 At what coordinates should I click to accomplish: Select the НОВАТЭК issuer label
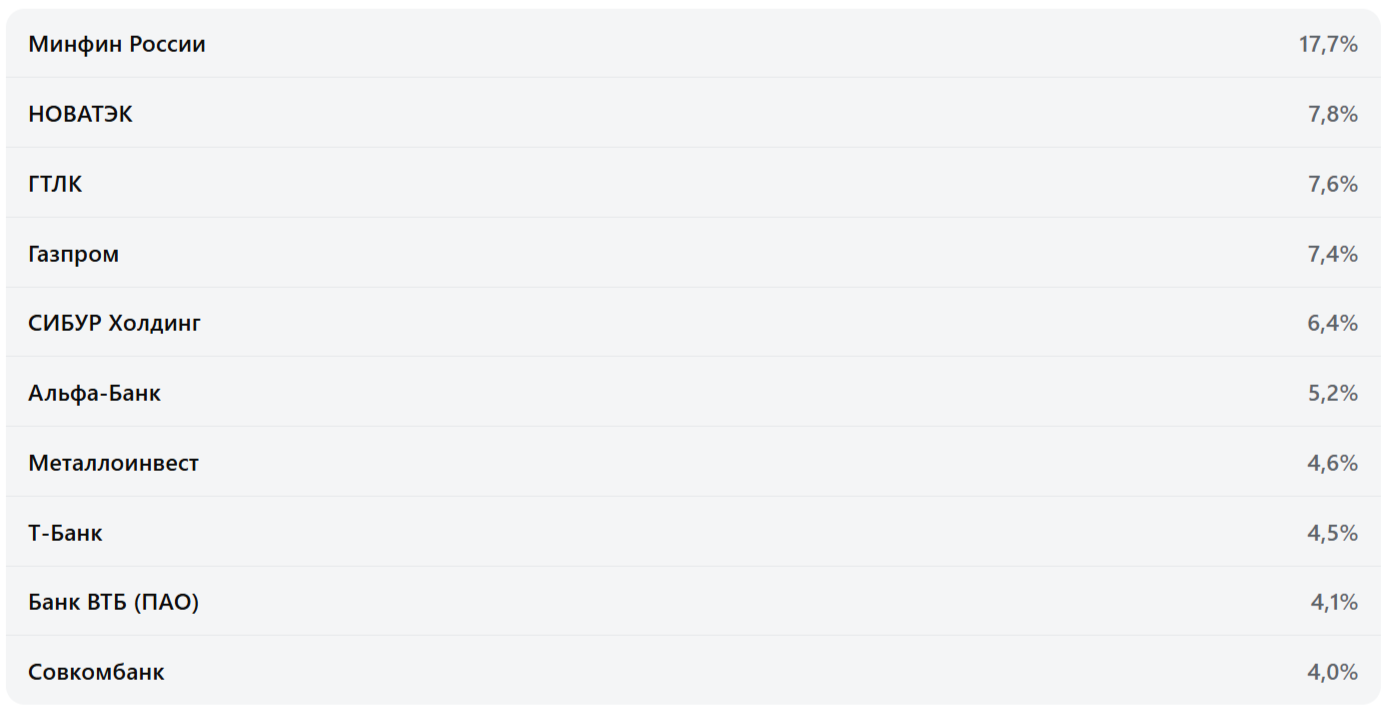80,114
